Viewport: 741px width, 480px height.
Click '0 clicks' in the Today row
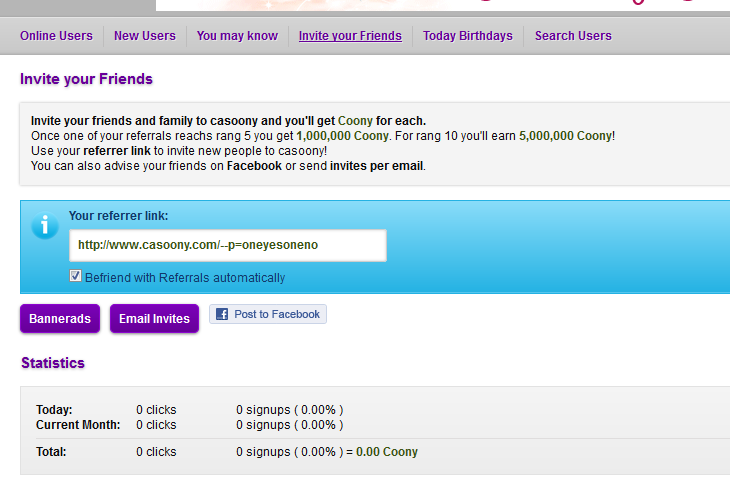click(156, 410)
